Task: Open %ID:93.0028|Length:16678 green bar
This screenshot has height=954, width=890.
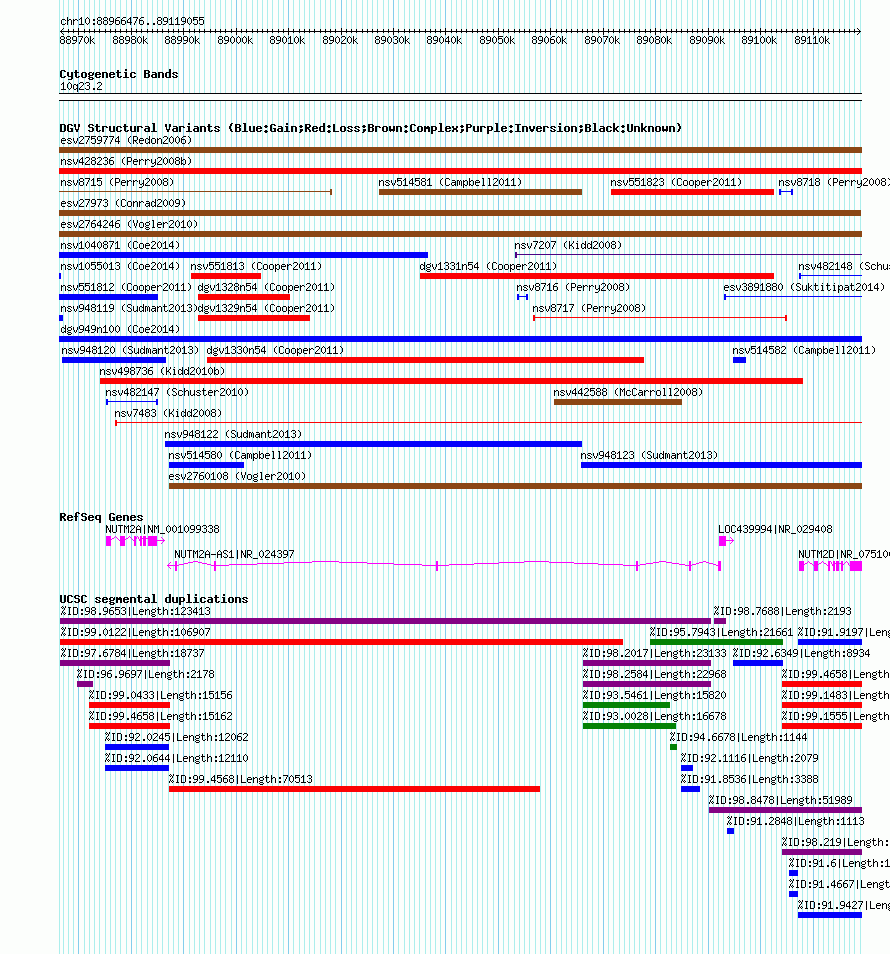Action: 629,726
